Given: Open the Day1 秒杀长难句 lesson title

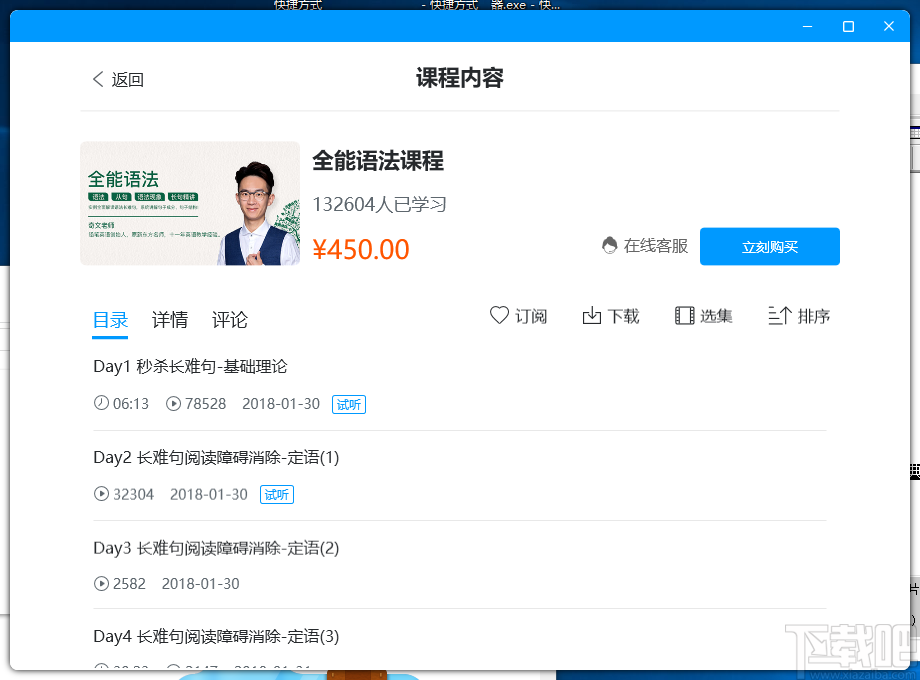Looking at the screenshot, I should tap(190, 366).
